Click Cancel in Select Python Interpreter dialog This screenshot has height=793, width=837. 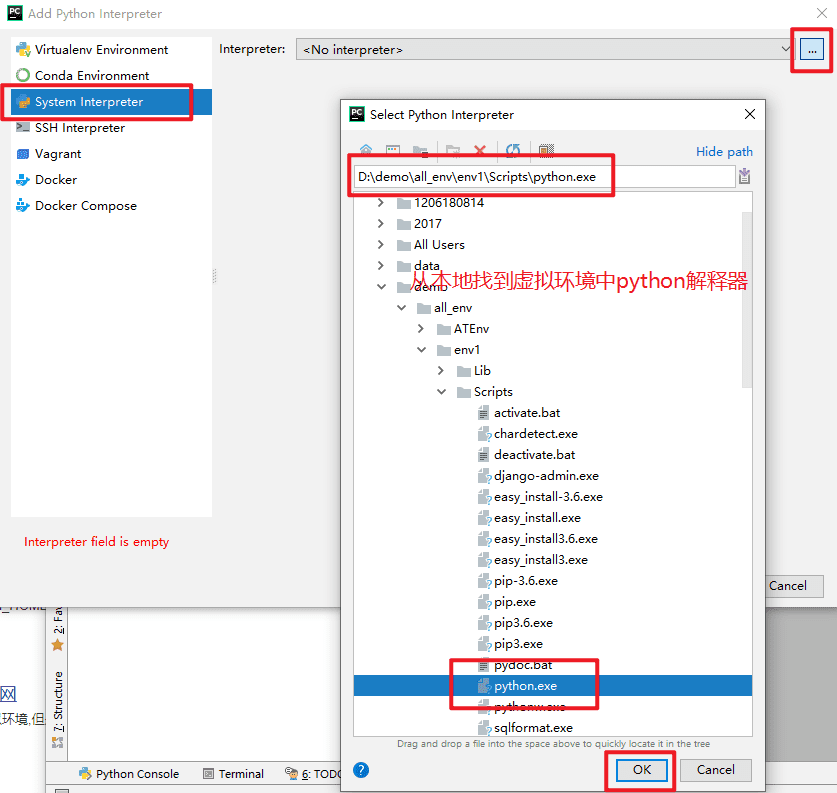[716, 770]
